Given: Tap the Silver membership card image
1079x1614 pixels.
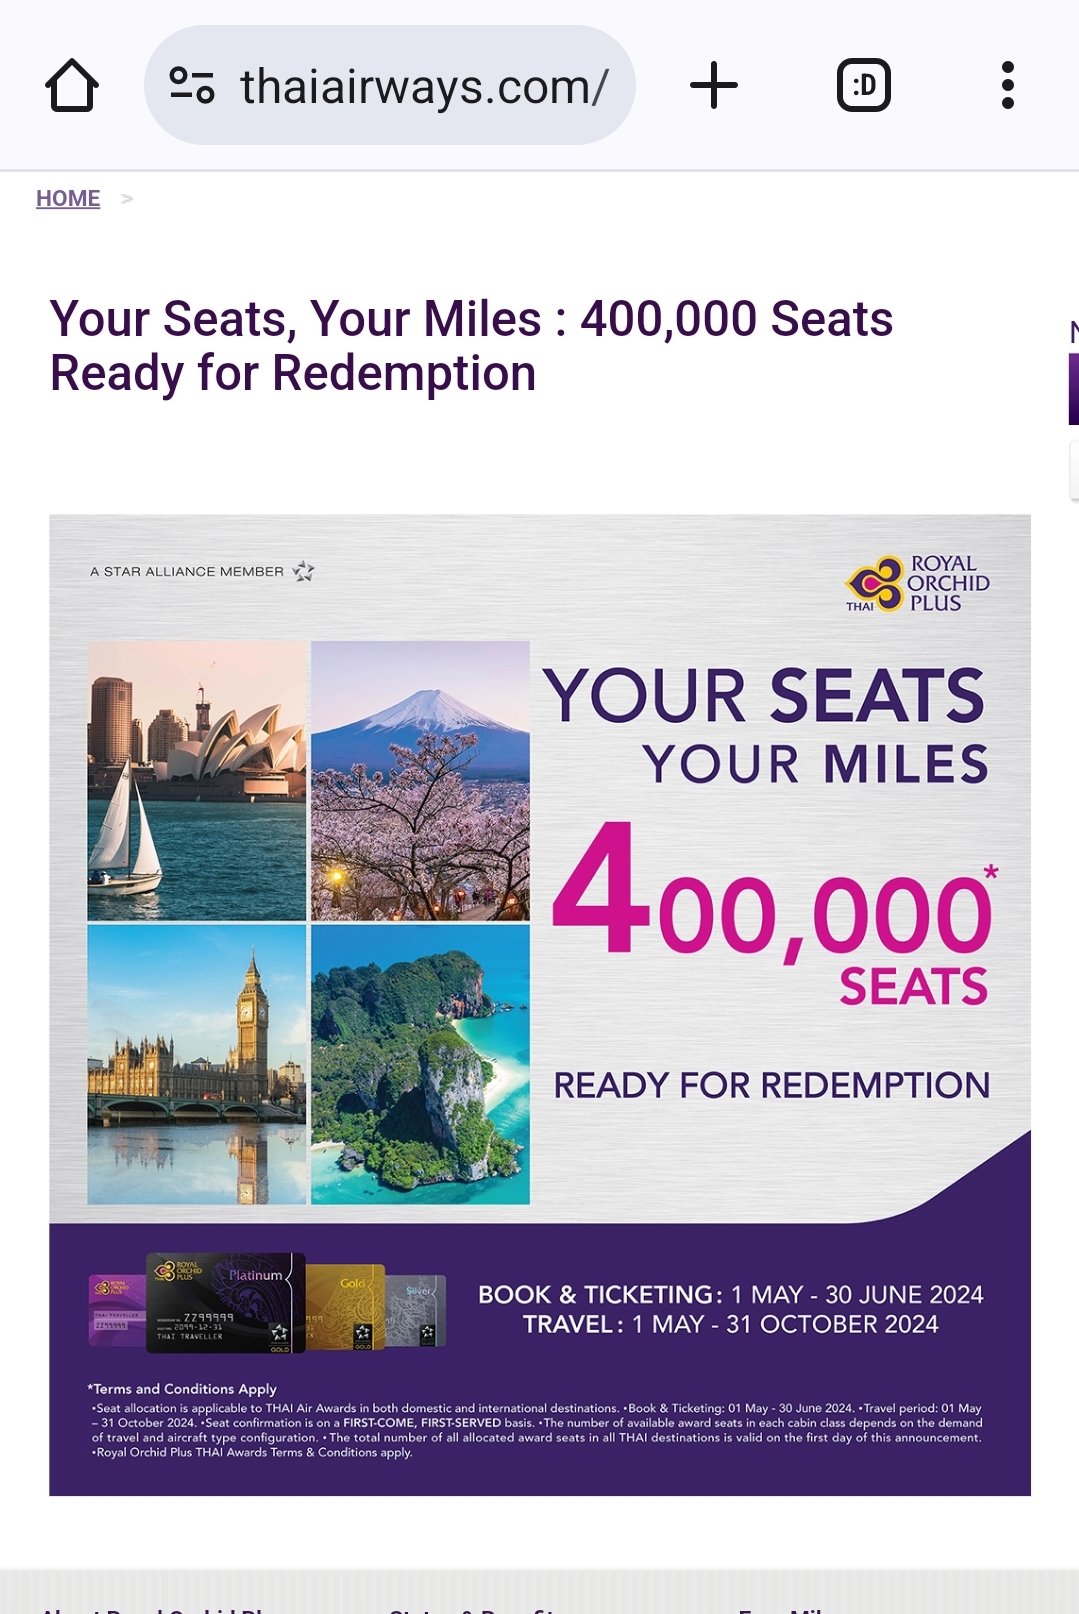Looking at the screenshot, I should tap(416, 1308).
